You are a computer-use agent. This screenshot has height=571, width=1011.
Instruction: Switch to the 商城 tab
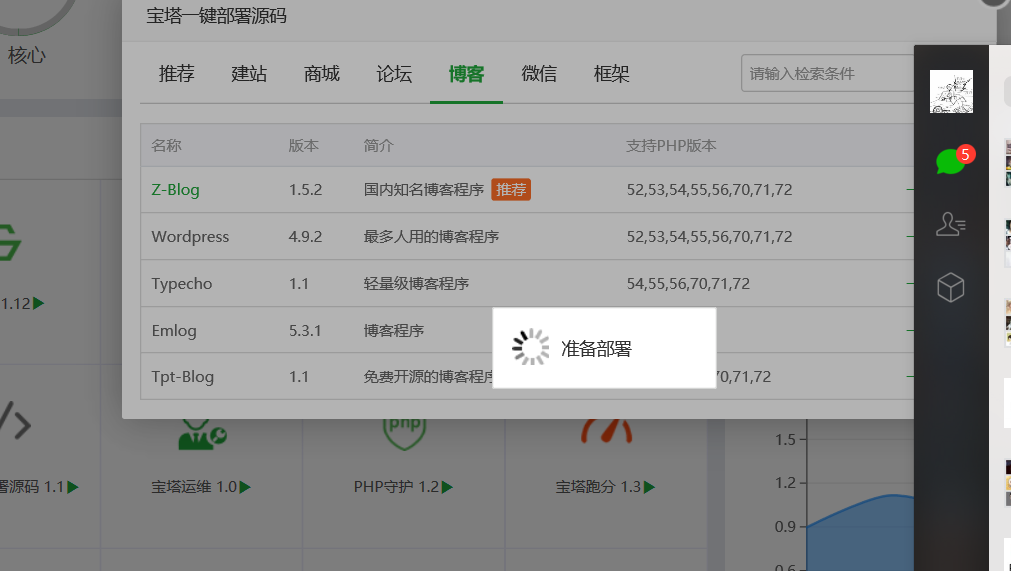pos(322,74)
